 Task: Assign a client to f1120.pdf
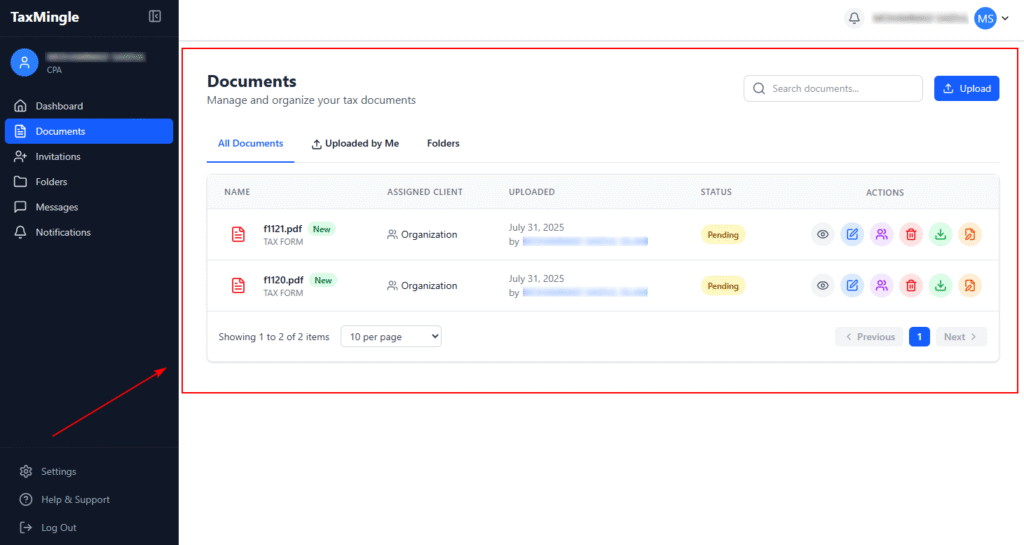coord(881,286)
